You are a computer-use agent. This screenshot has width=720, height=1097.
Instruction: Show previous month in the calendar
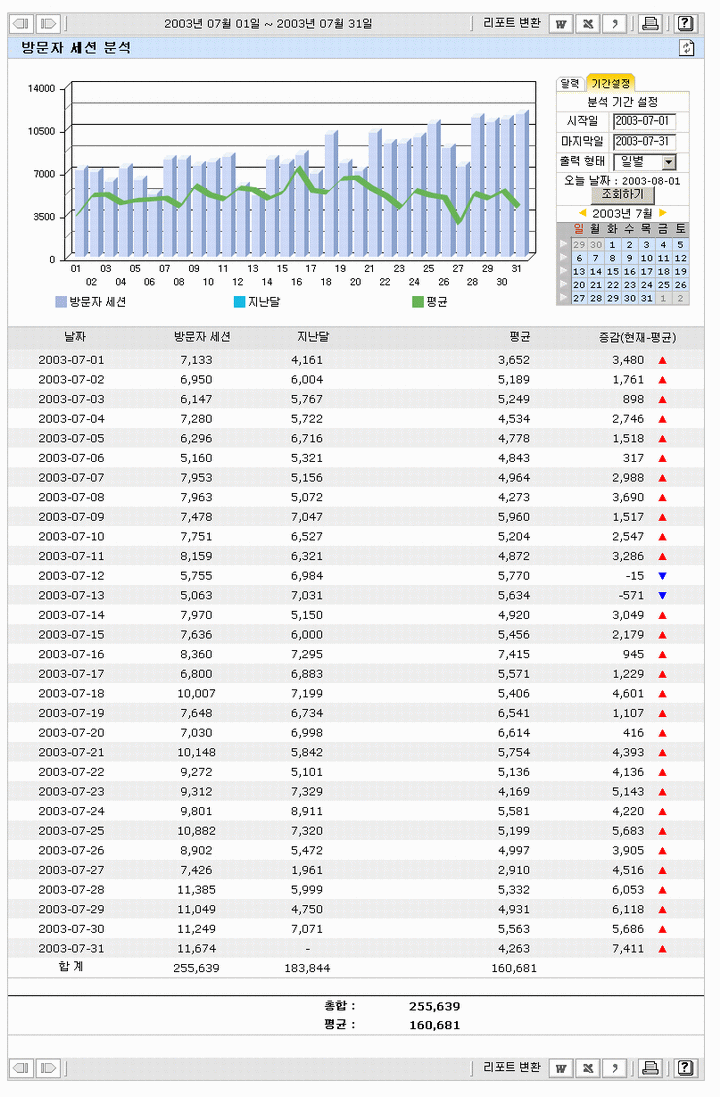pyautogui.click(x=582, y=213)
